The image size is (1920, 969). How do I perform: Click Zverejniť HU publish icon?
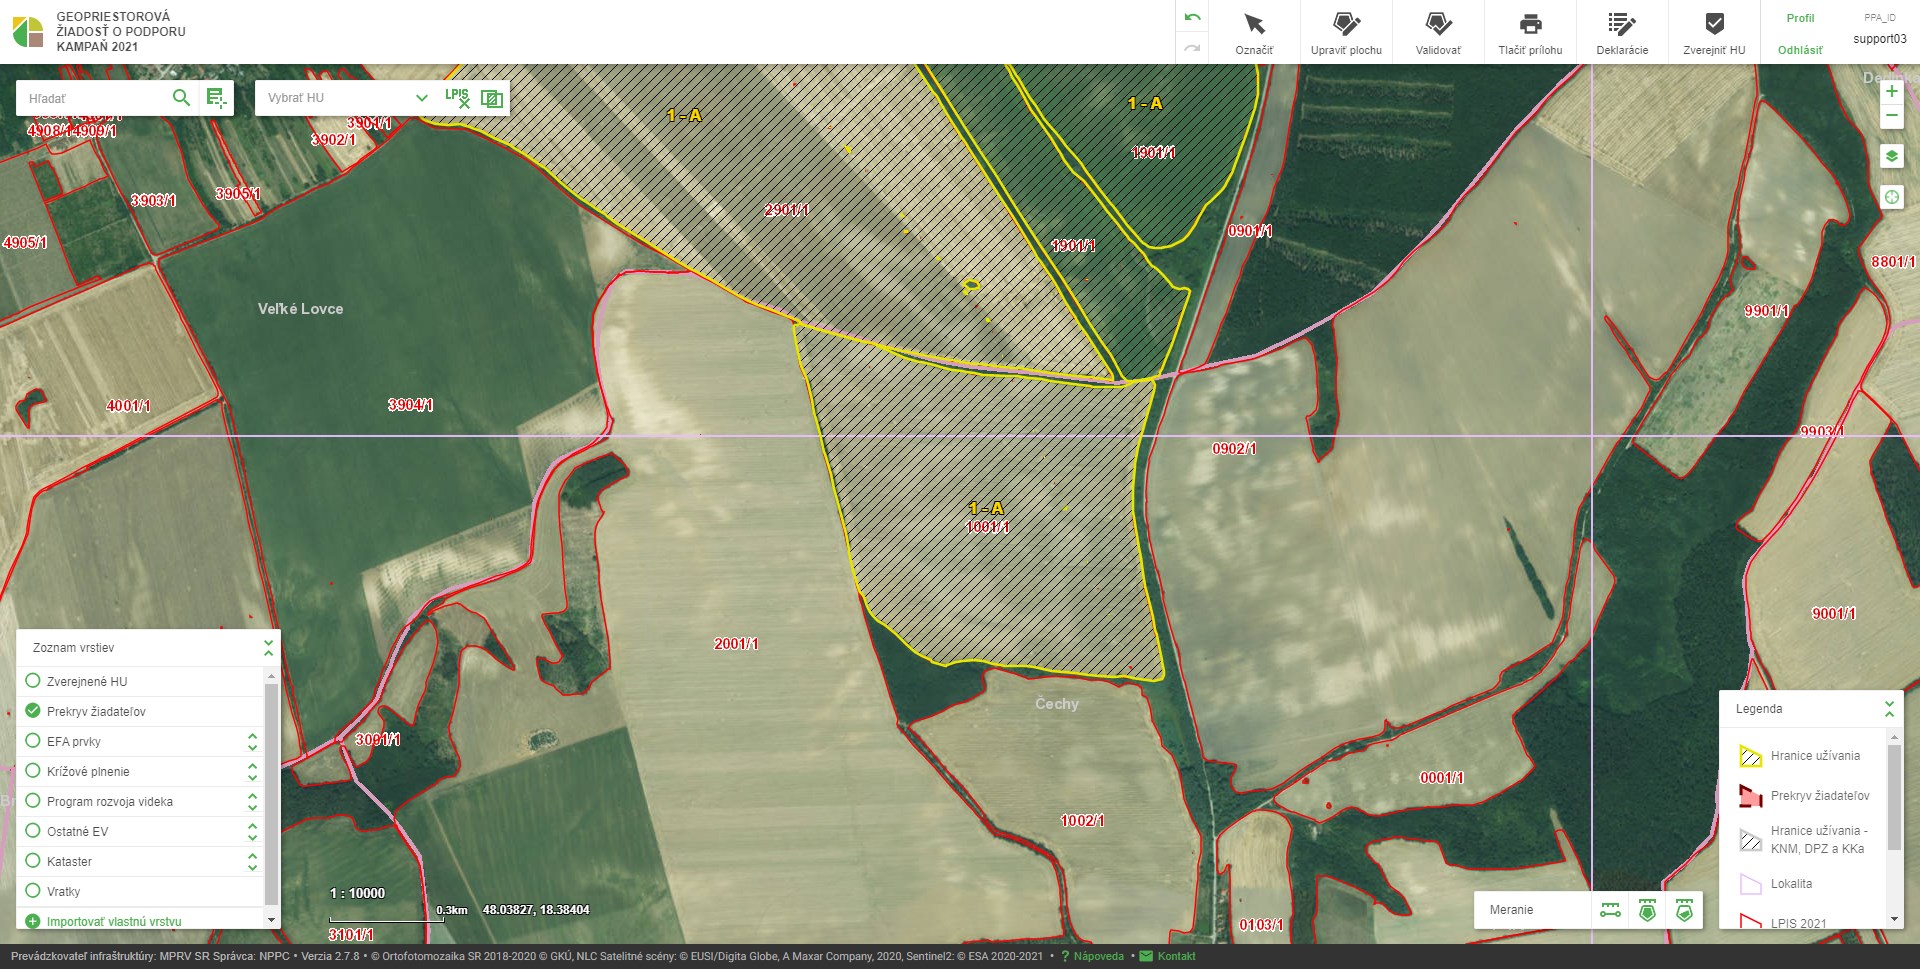1714,24
